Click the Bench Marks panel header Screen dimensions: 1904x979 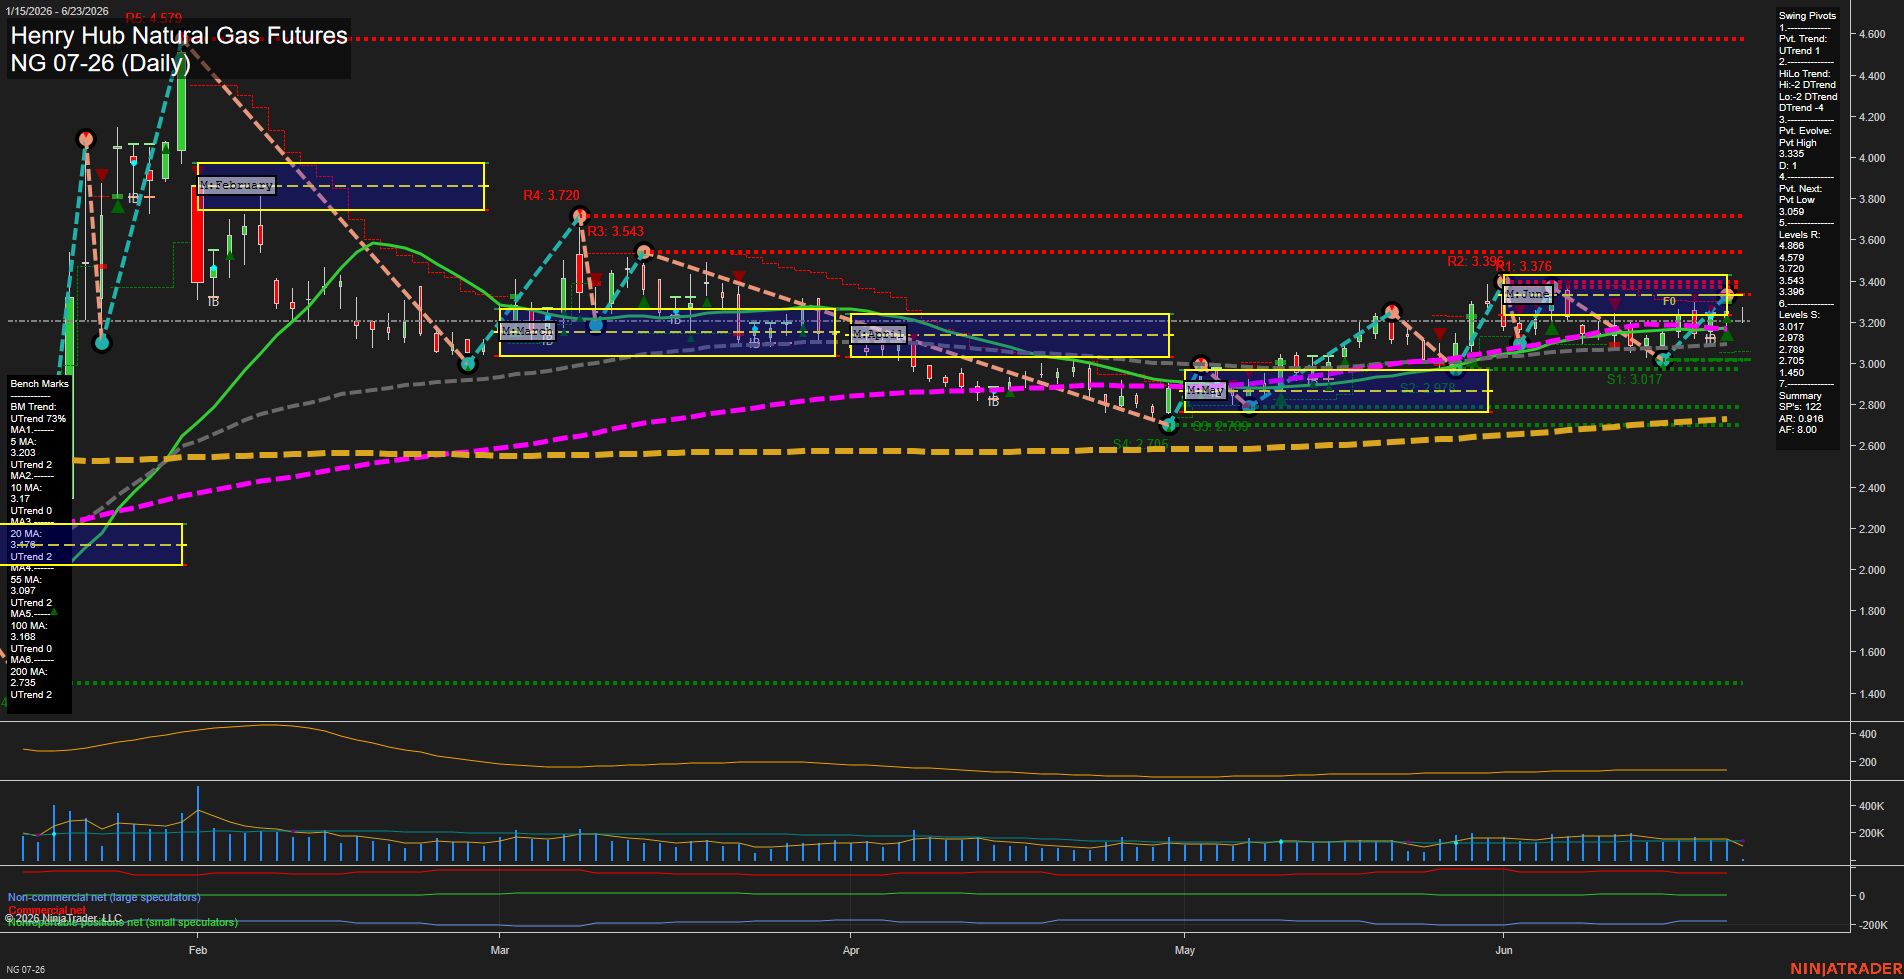39,384
